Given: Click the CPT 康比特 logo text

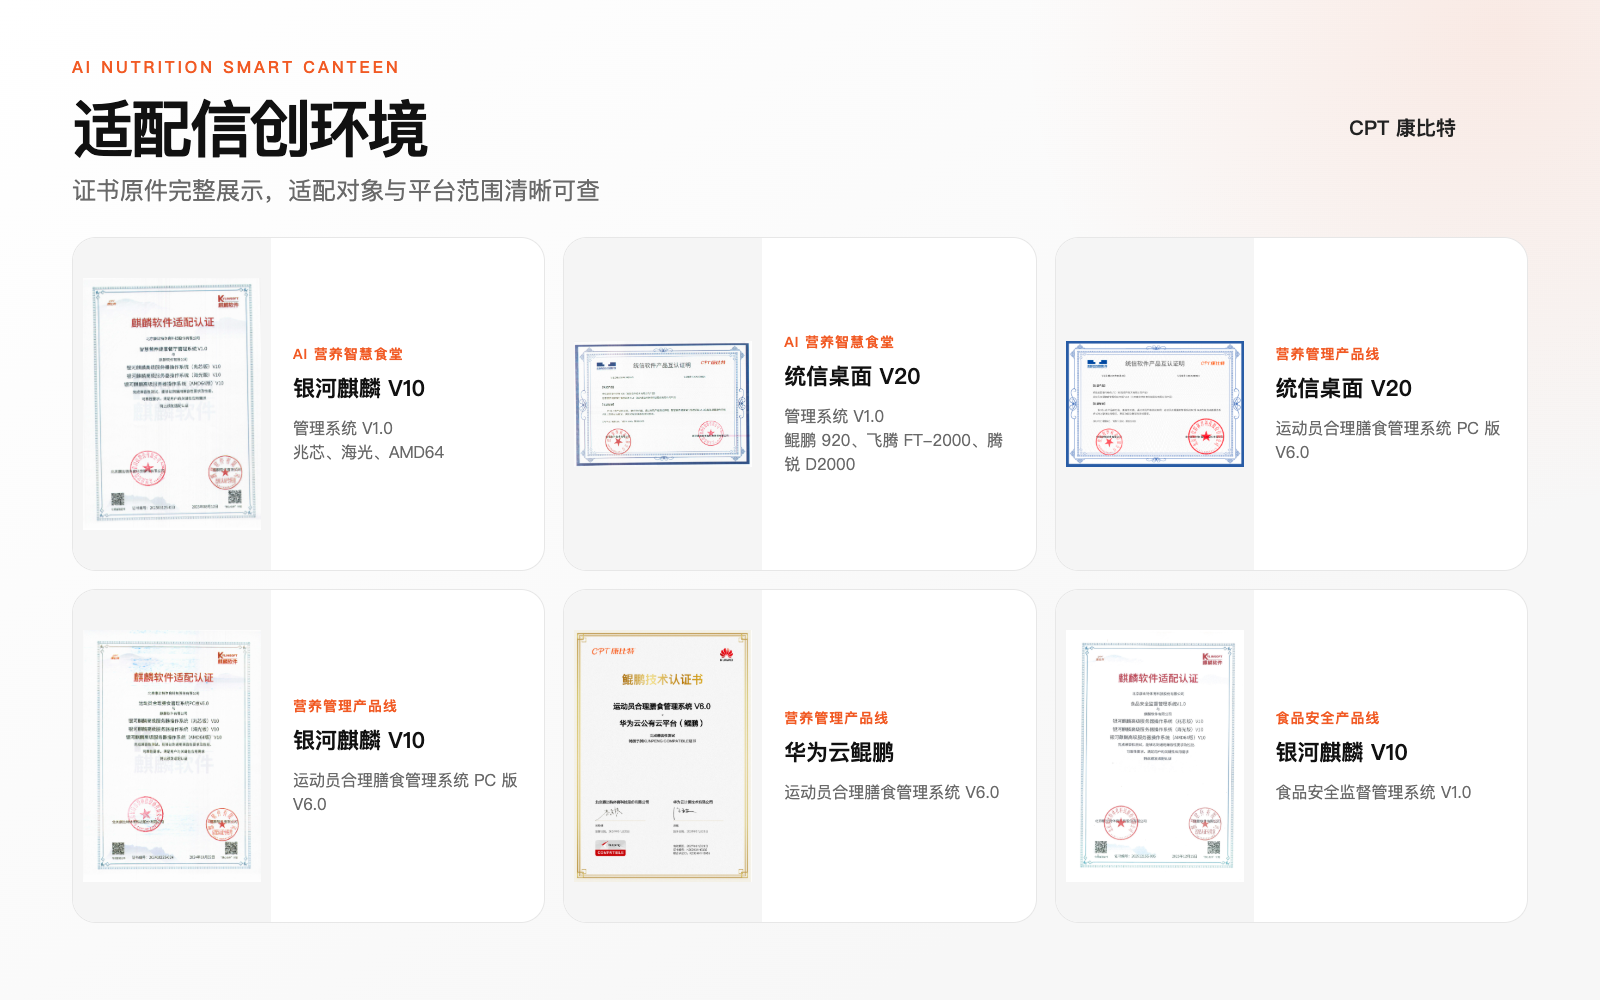Looking at the screenshot, I should 1402,128.
